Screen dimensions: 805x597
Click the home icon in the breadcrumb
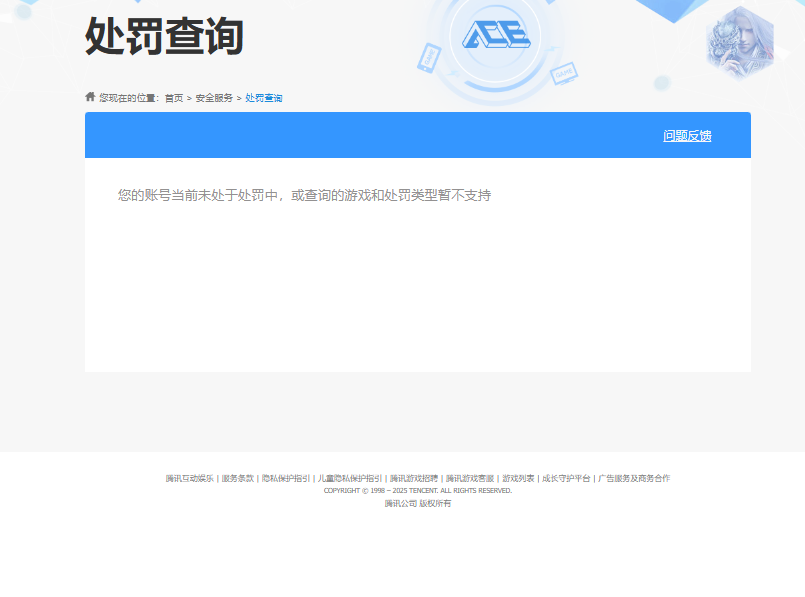tap(88, 98)
